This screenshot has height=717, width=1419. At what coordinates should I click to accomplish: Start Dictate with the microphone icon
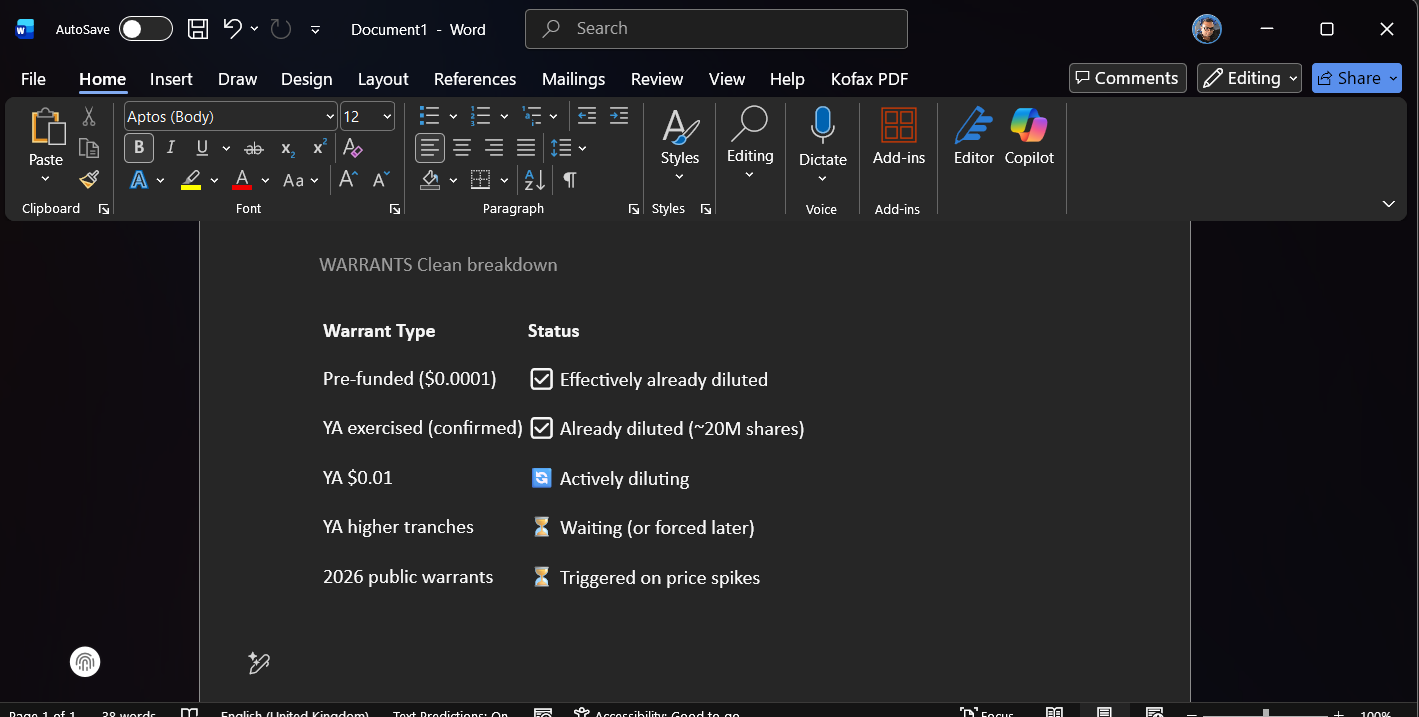(x=822, y=125)
